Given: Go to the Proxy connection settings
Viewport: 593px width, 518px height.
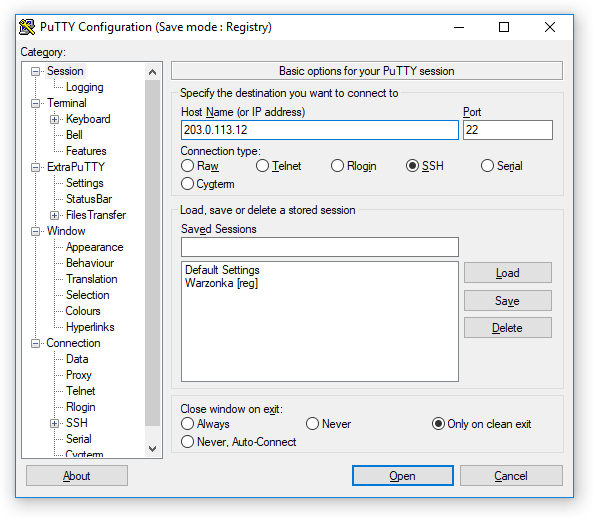Looking at the screenshot, I should coord(79,375).
